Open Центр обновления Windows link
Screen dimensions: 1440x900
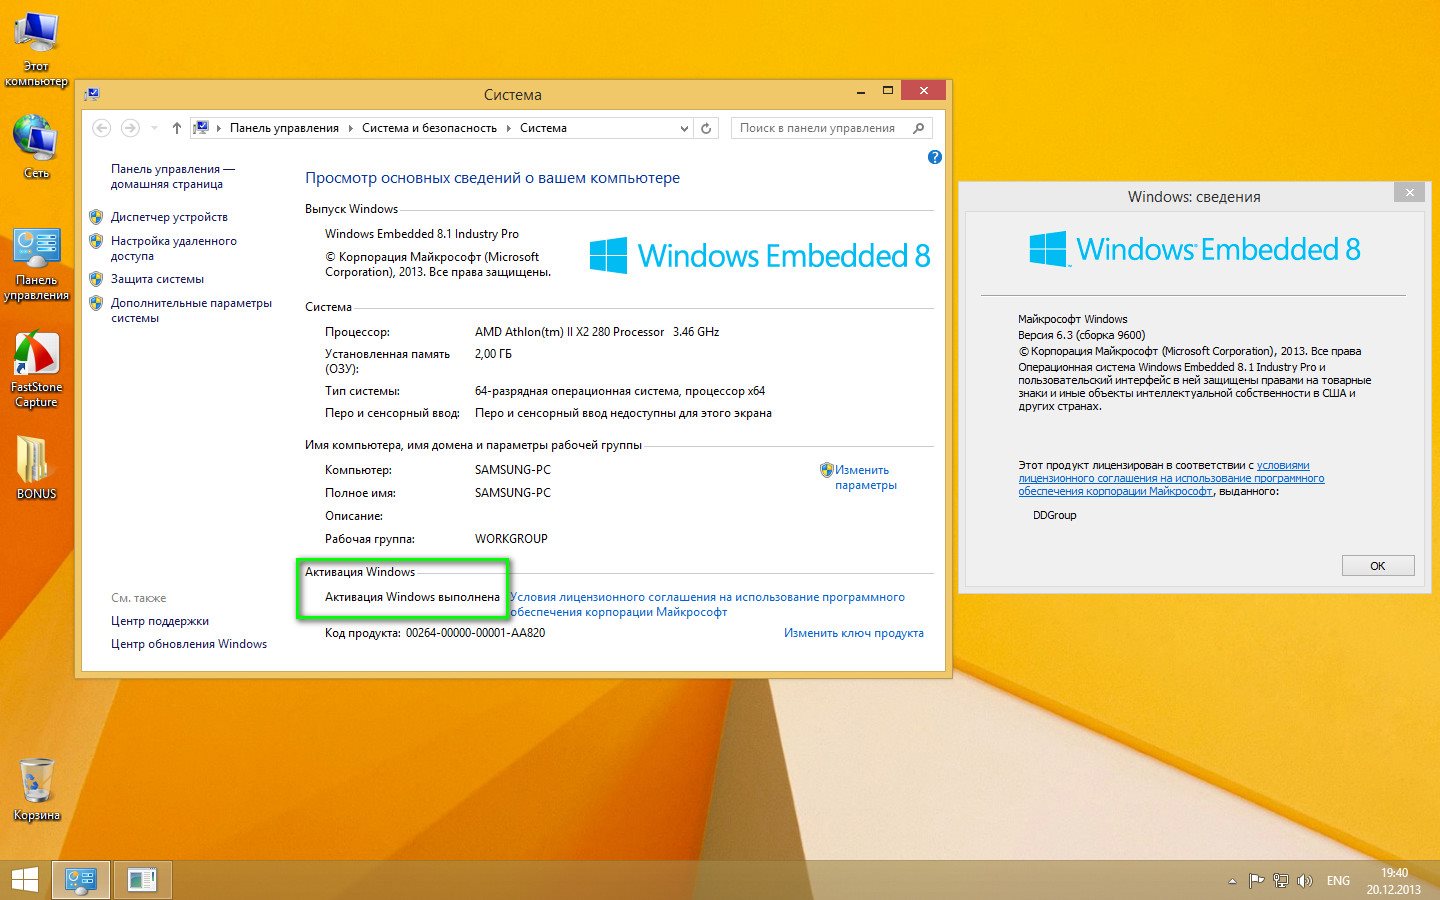189,644
